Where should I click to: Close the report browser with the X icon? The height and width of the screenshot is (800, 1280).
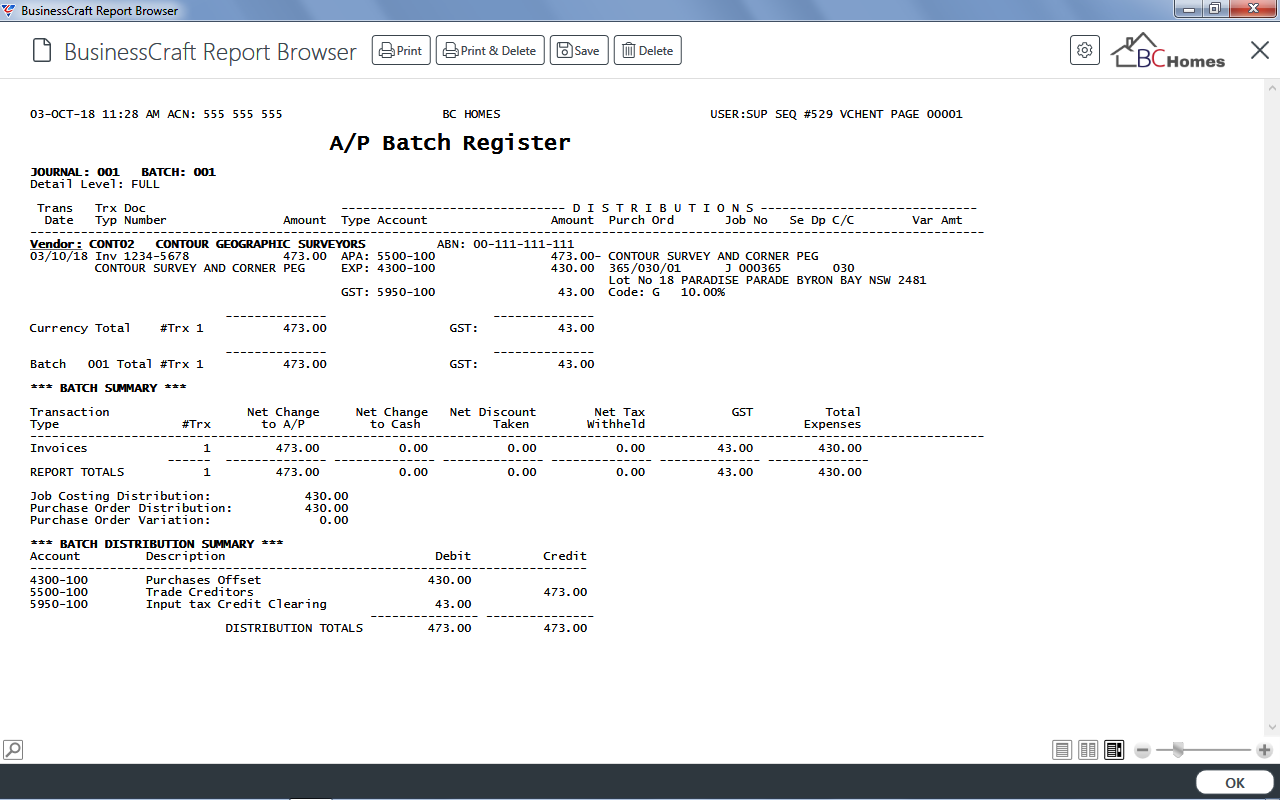pyautogui.click(x=1259, y=50)
